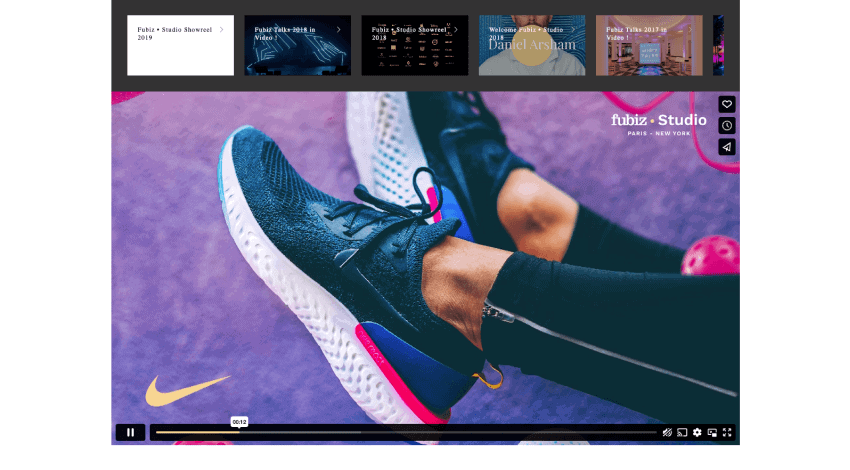Viewport: 850px width, 470px height.
Task: Seek to the middle of the progress bar
Action: point(407,432)
